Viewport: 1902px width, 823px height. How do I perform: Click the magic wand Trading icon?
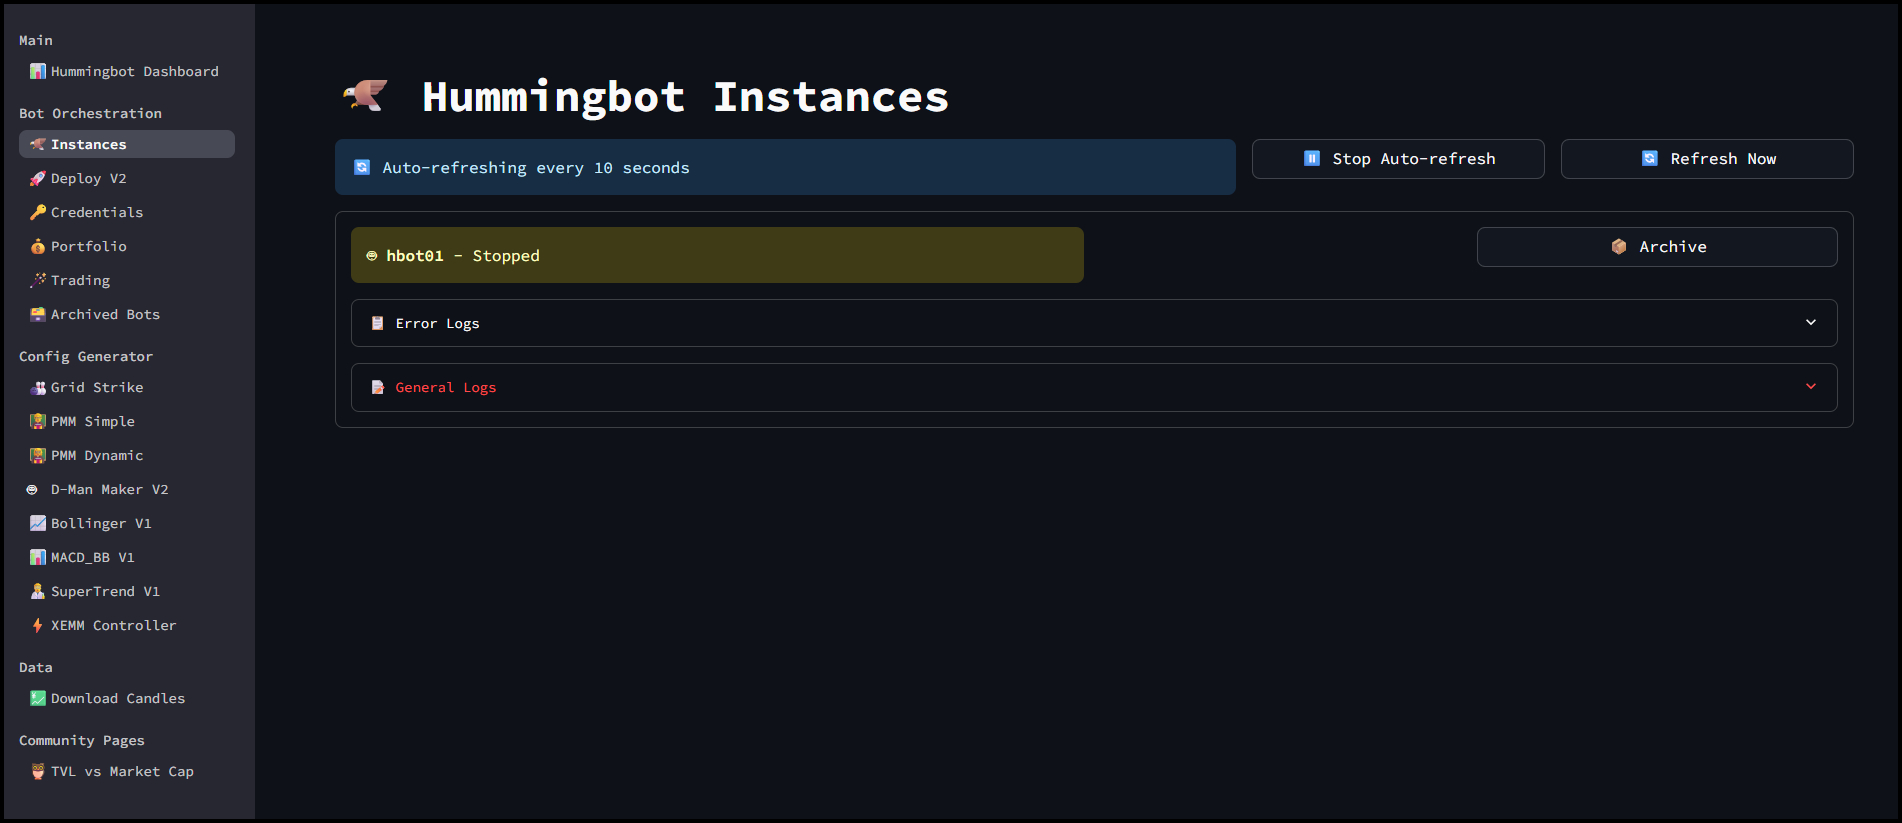[x=38, y=280]
